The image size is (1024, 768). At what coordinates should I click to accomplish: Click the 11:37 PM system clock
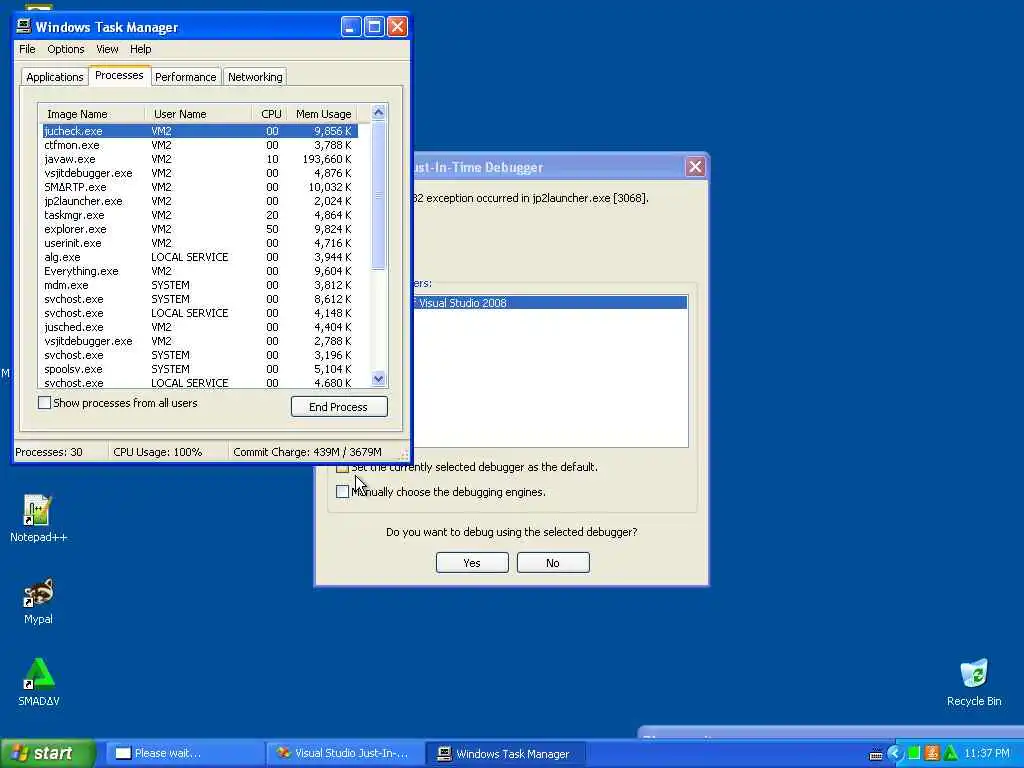(x=987, y=753)
